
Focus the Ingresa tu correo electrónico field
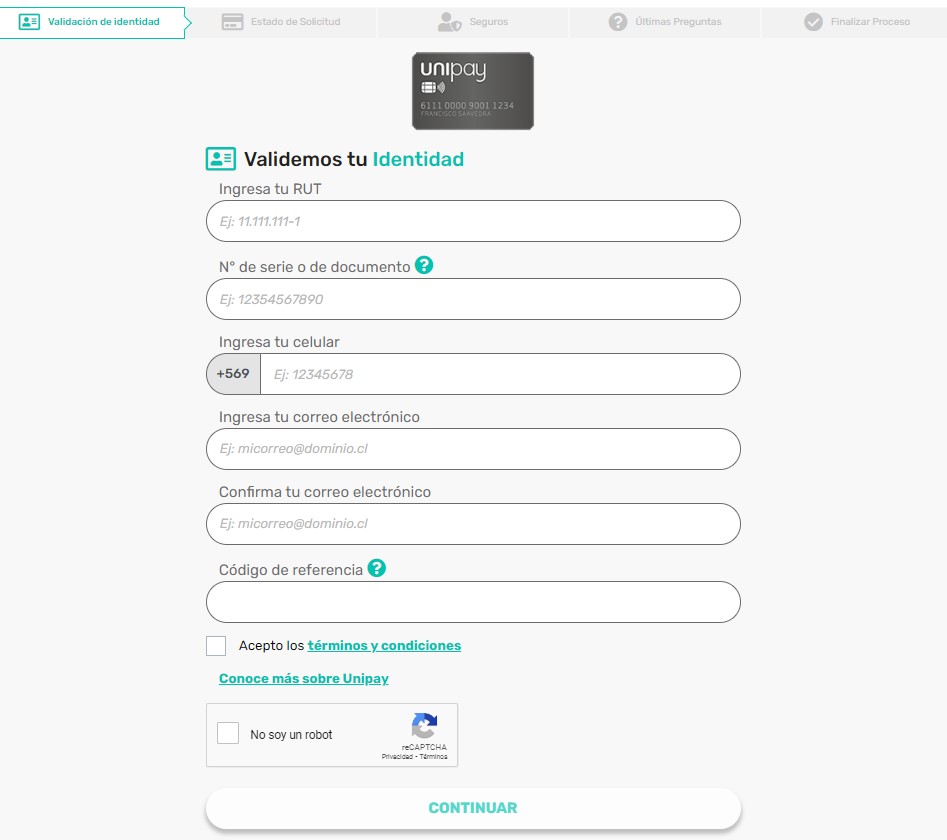click(x=473, y=449)
